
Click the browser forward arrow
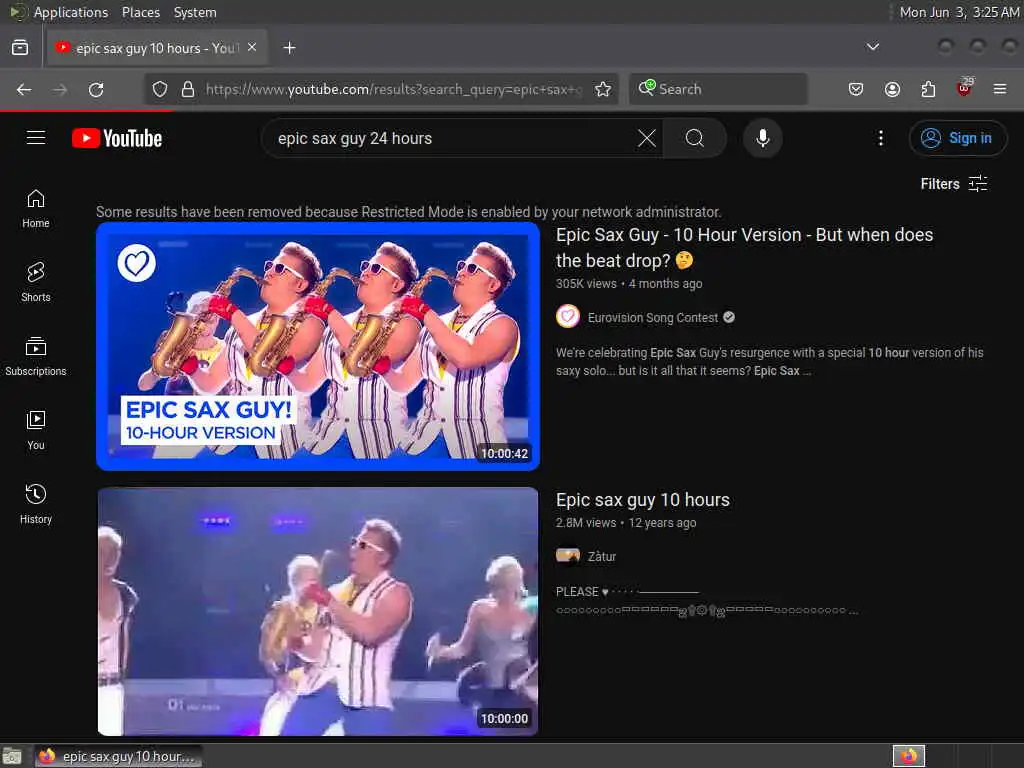[x=59, y=89]
